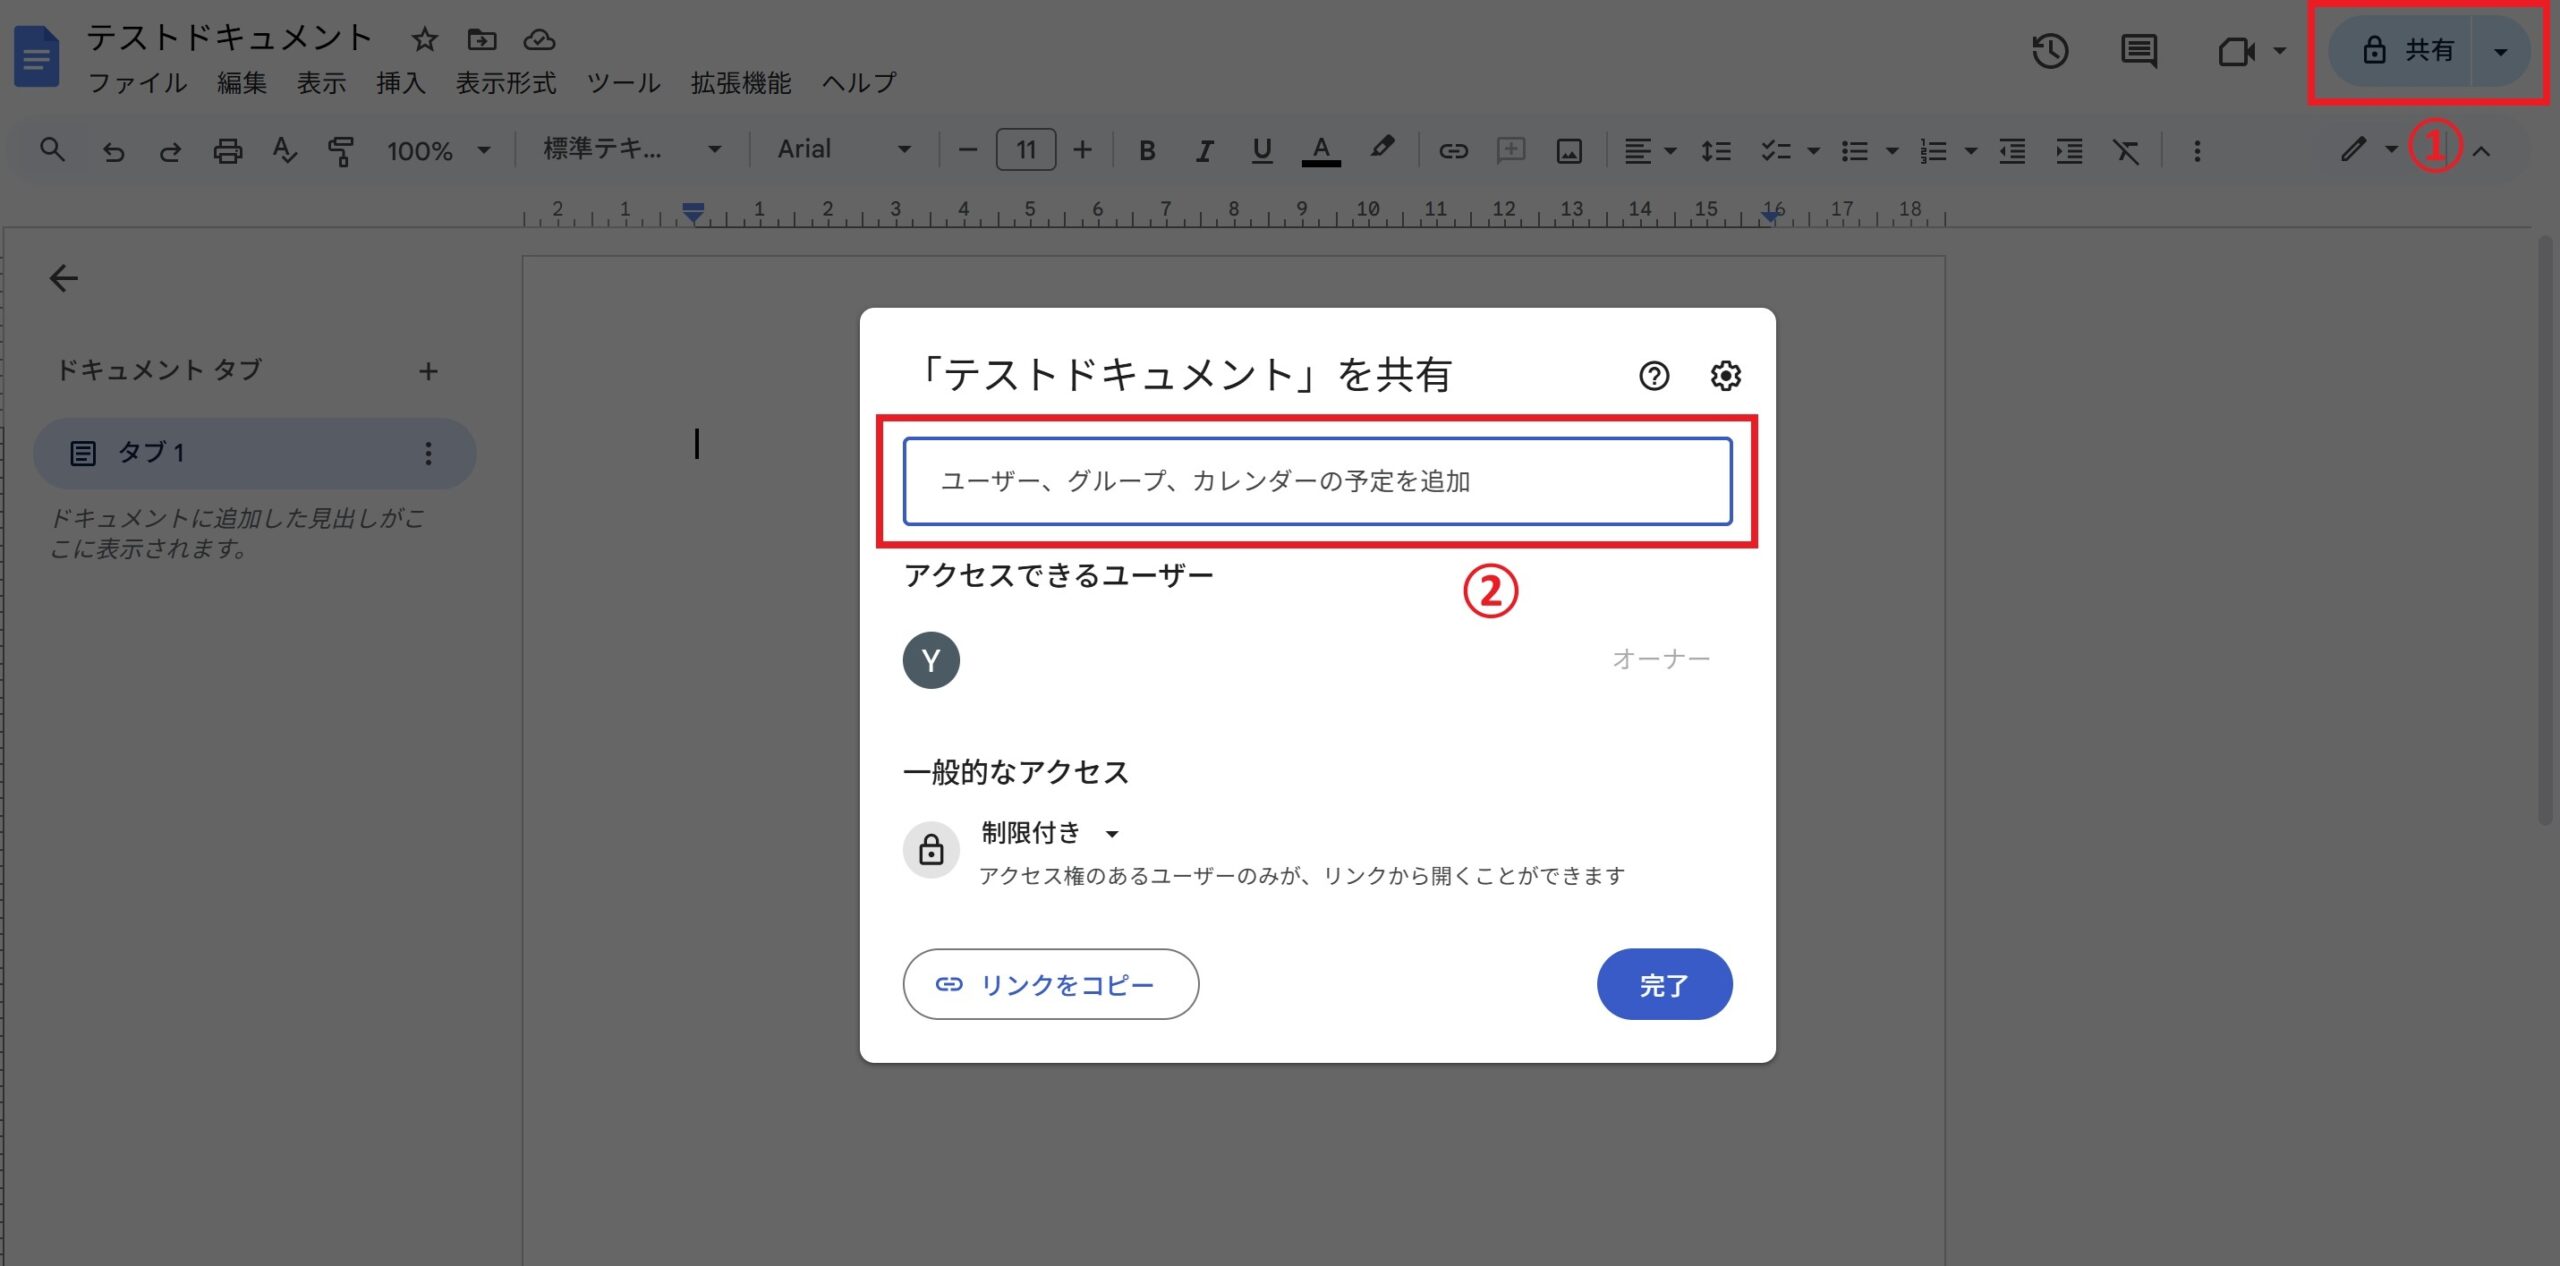The height and width of the screenshot is (1266, 2560).
Task: Toggle italic formatting
Action: click(x=1204, y=151)
